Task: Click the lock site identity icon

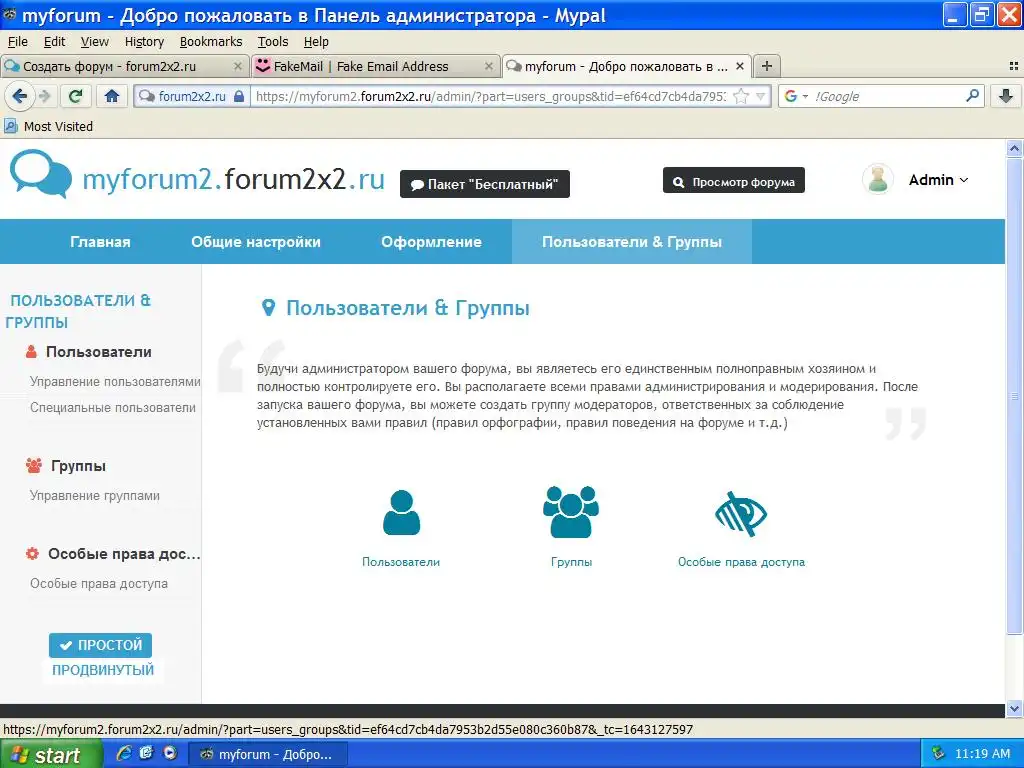Action: [x=239, y=97]
